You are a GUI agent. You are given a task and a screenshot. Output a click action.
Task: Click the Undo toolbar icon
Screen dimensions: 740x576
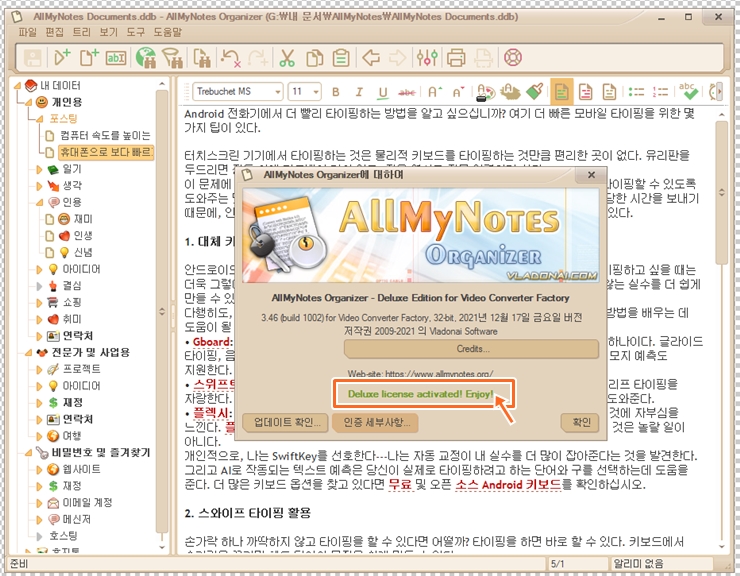tap(231, 58)
